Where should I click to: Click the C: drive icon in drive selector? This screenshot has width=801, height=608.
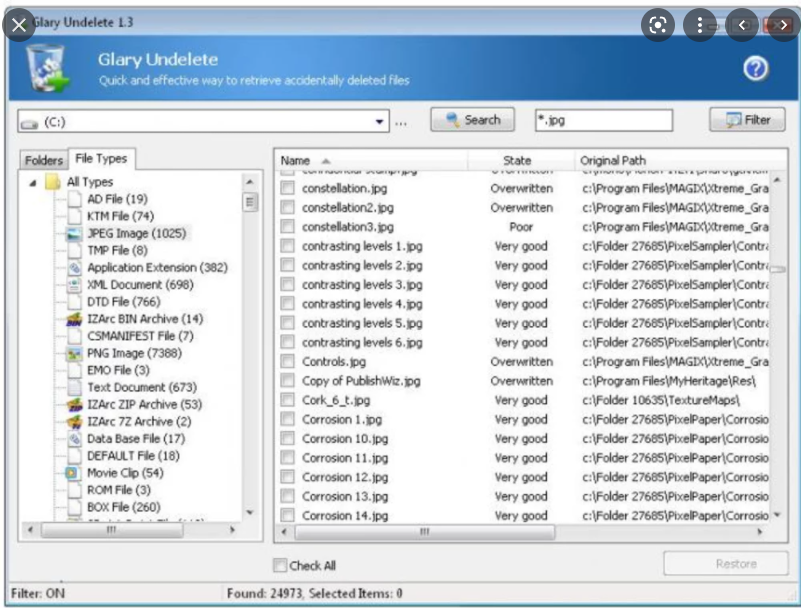29,123
